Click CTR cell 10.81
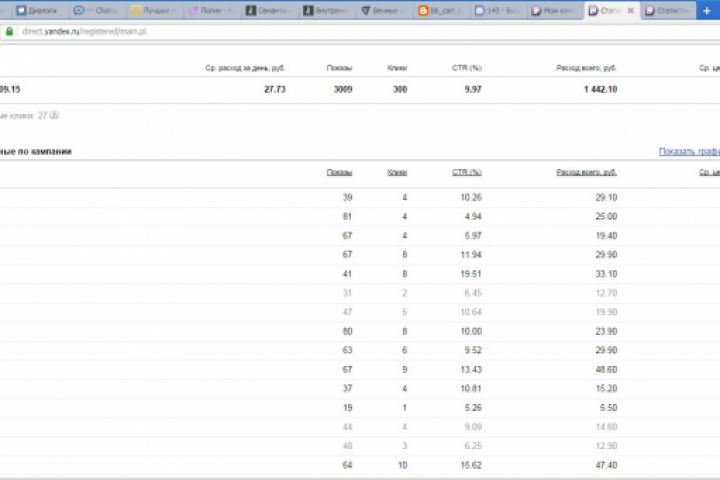This screenshot has width=720, height=480. pos(471,389)
